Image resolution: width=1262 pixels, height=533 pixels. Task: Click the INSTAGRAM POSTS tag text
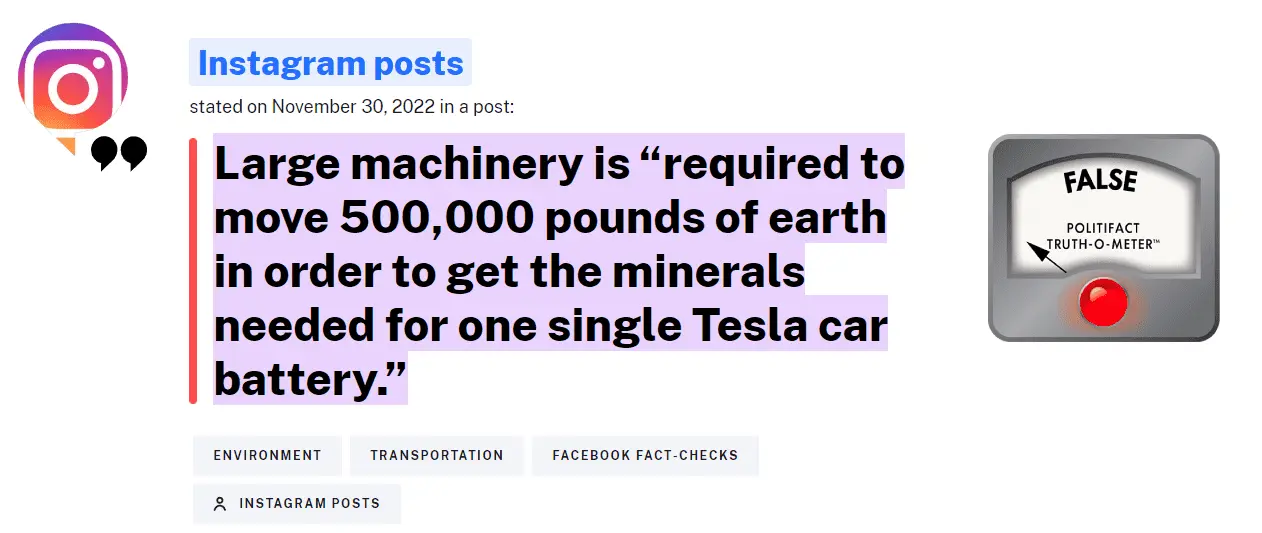click(x=309, y=504)
